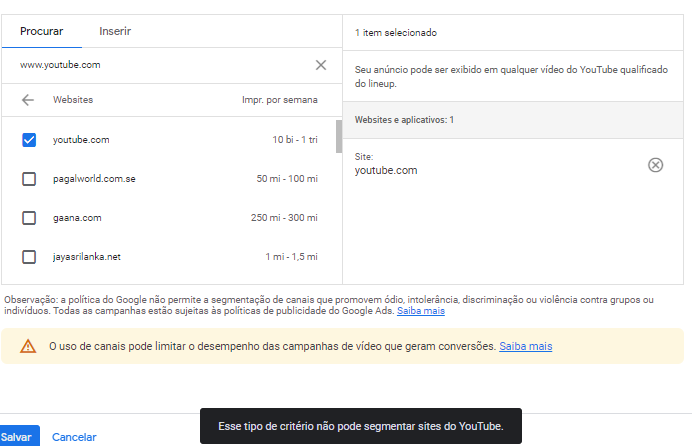Click the 10 bi - 1 tri impressions value

tap(295, 140)
